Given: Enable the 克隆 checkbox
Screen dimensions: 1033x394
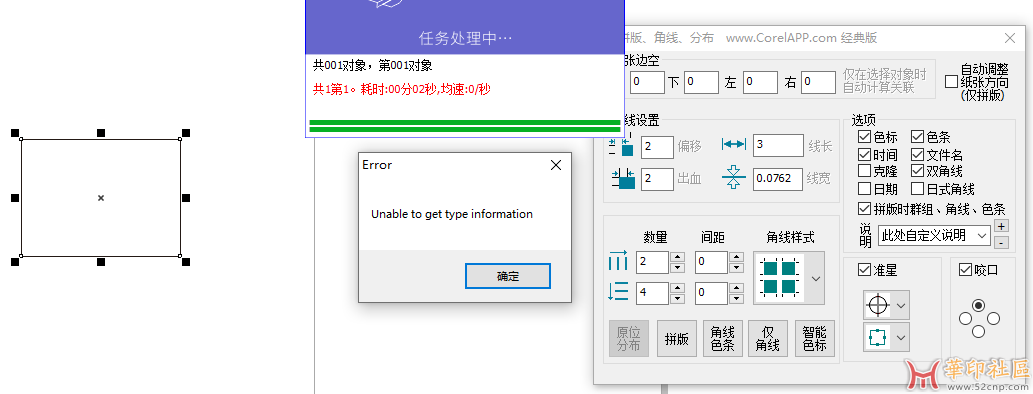Looking at the screenshot, I should pos(864,171).
